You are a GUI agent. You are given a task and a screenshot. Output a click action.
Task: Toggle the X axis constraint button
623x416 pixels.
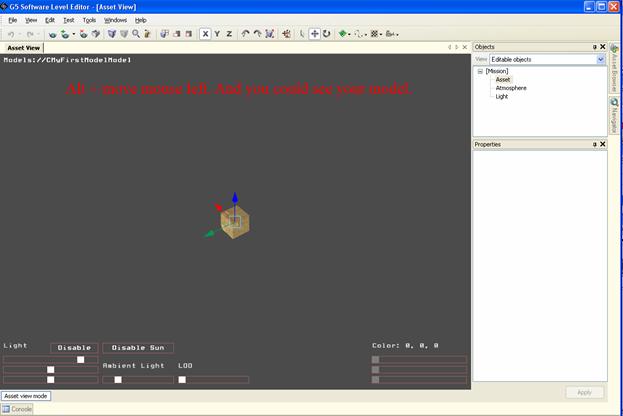point(205,33)
